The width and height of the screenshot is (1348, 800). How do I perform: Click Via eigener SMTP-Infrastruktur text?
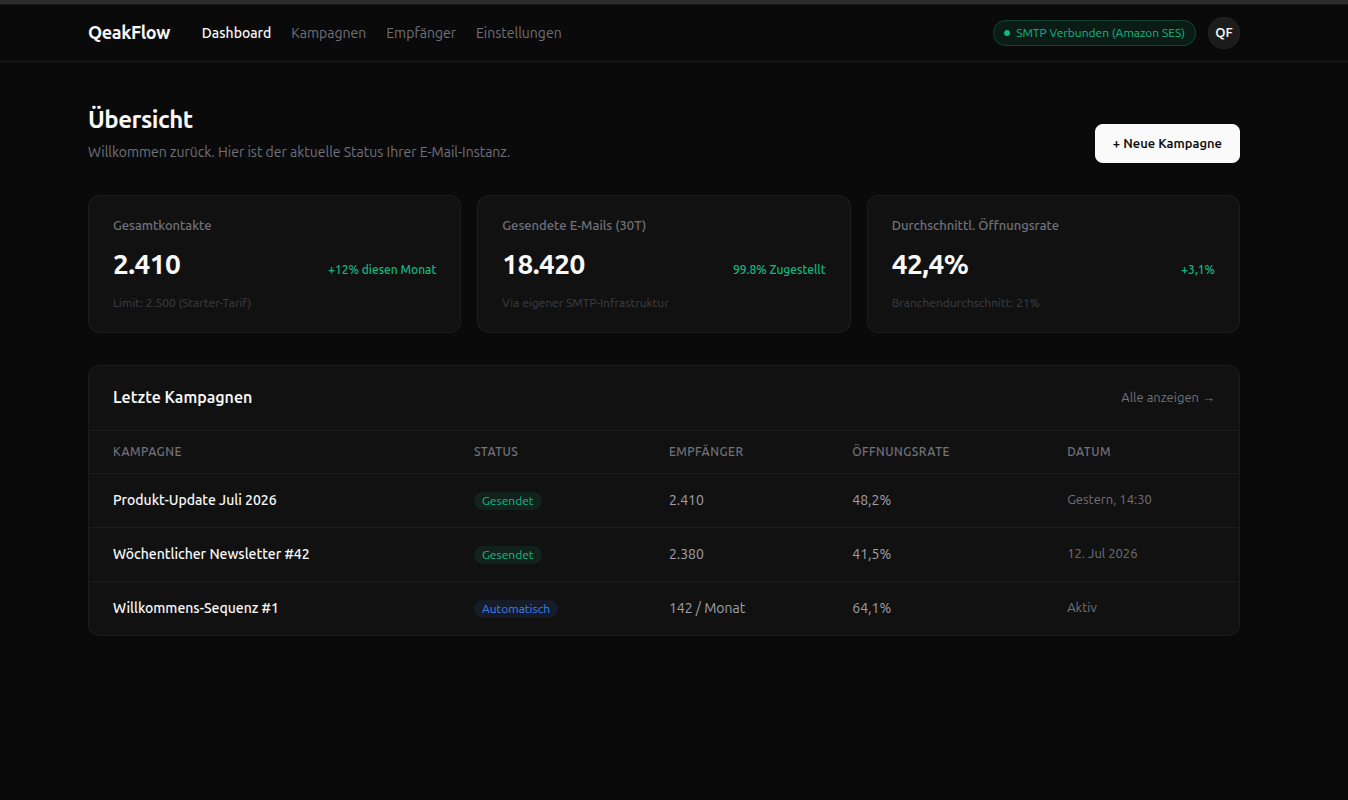click(585, 303)
